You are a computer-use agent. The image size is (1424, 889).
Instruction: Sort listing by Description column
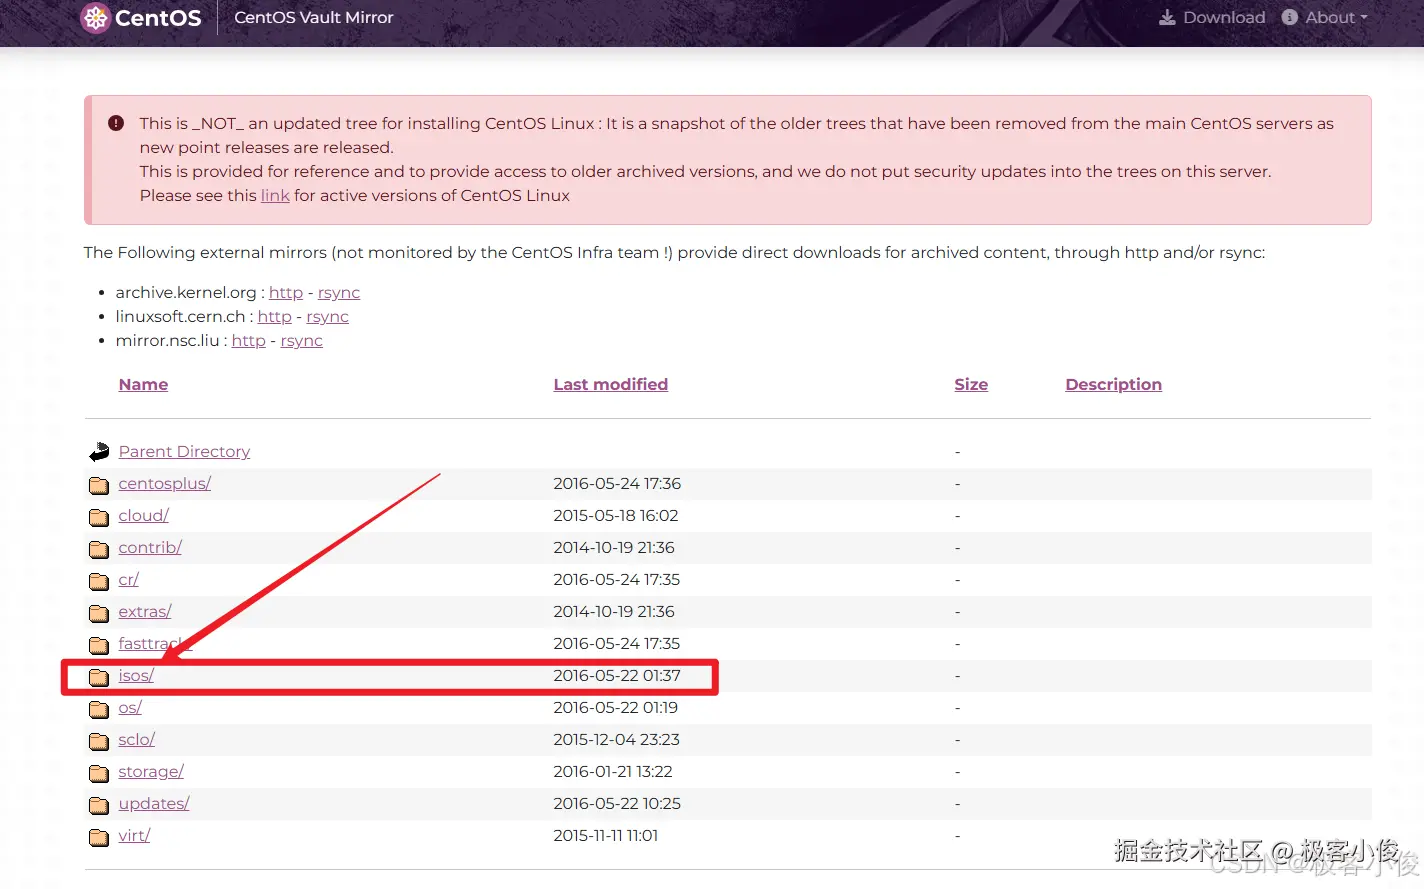pyautogui.click(x=1114, y=384)
